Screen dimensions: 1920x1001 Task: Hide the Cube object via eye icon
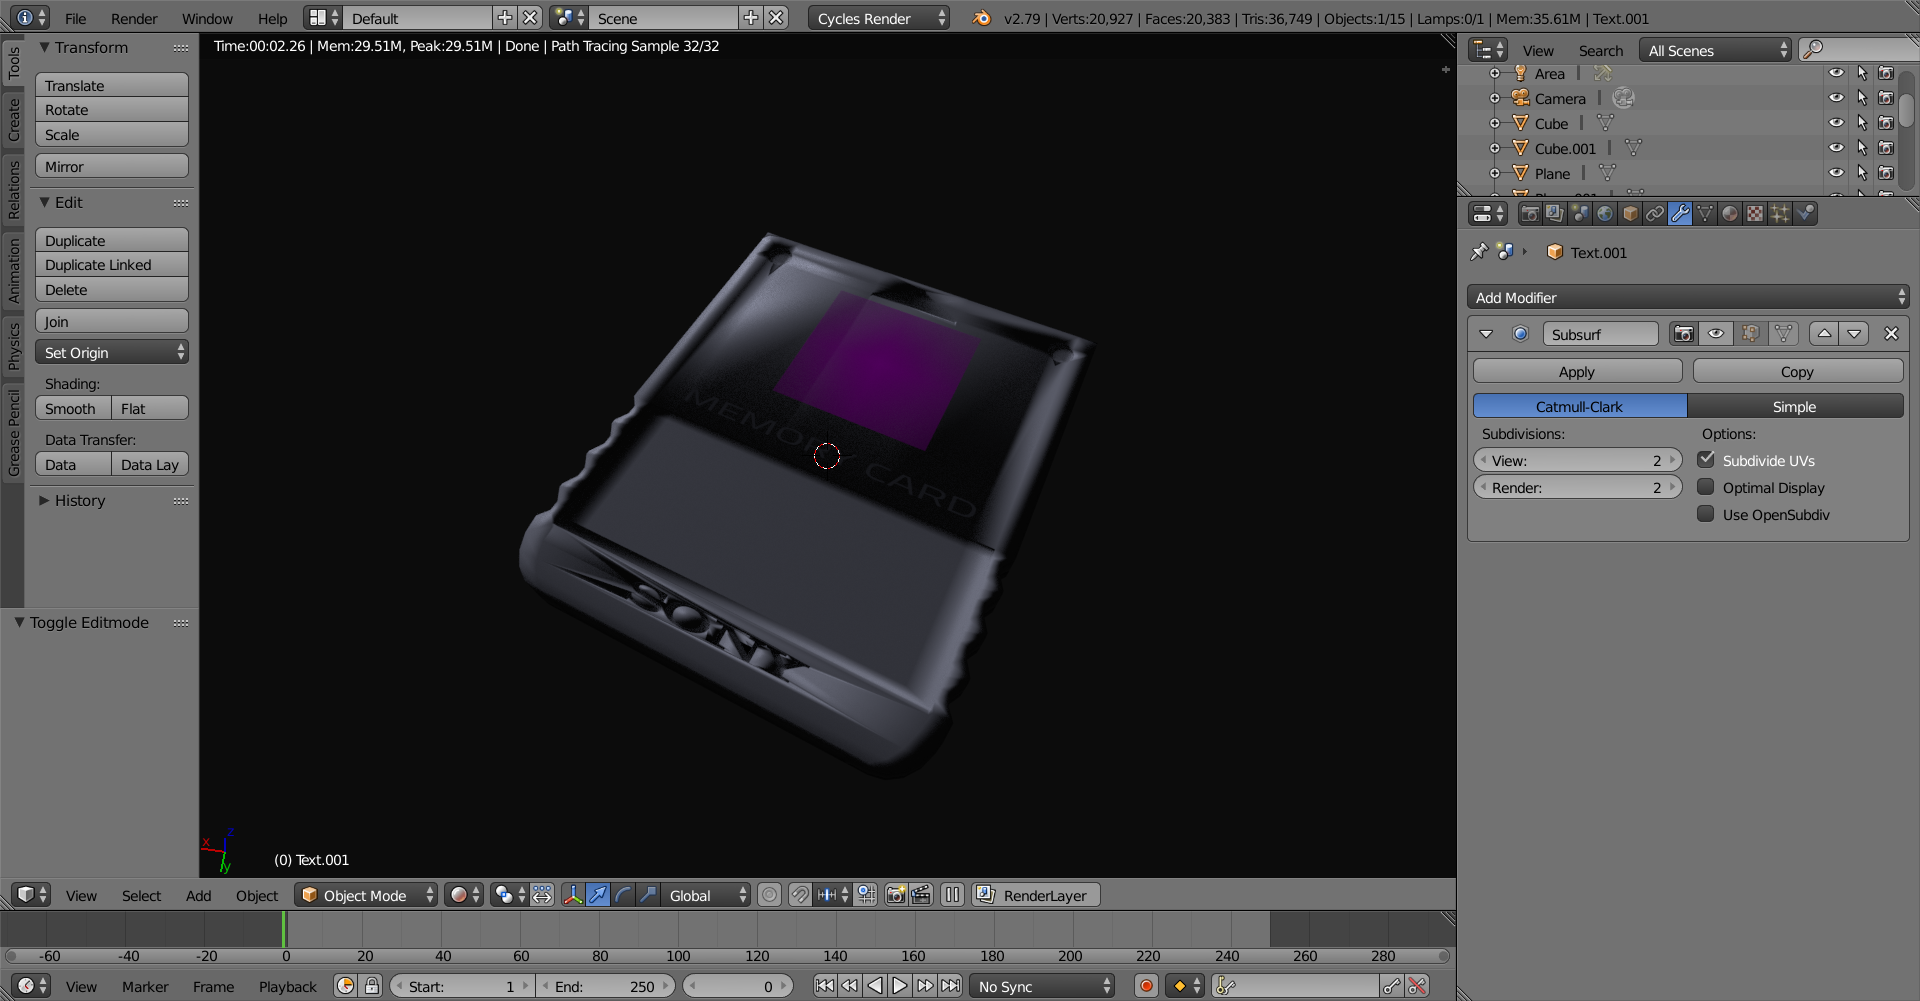(x=1836, y=123)
